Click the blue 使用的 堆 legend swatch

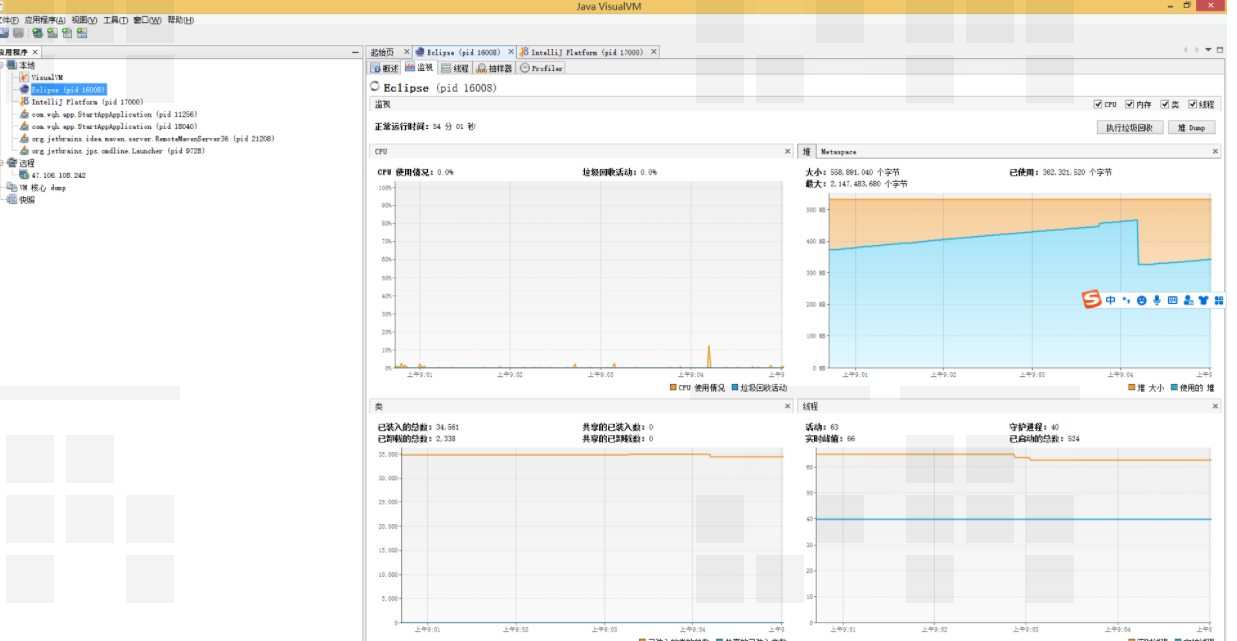tap(1174, 387)
